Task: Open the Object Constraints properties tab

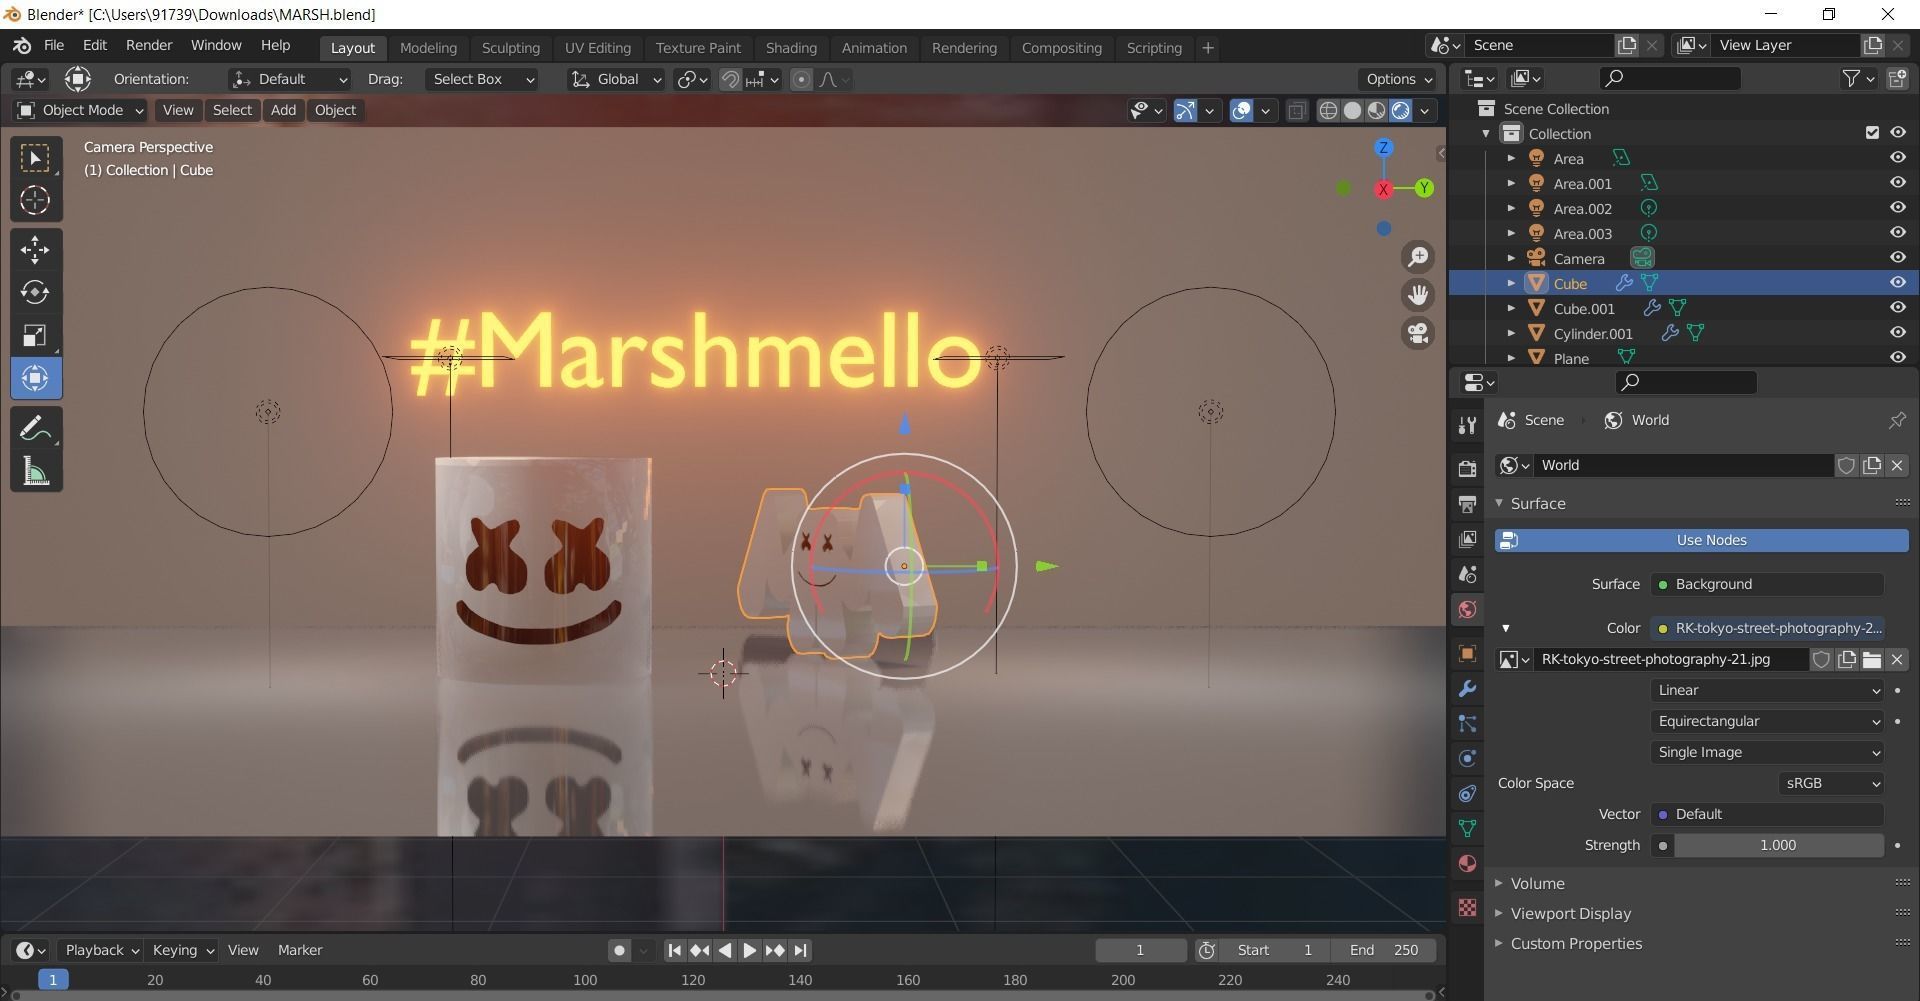Action: click(x=1467, y=793)
